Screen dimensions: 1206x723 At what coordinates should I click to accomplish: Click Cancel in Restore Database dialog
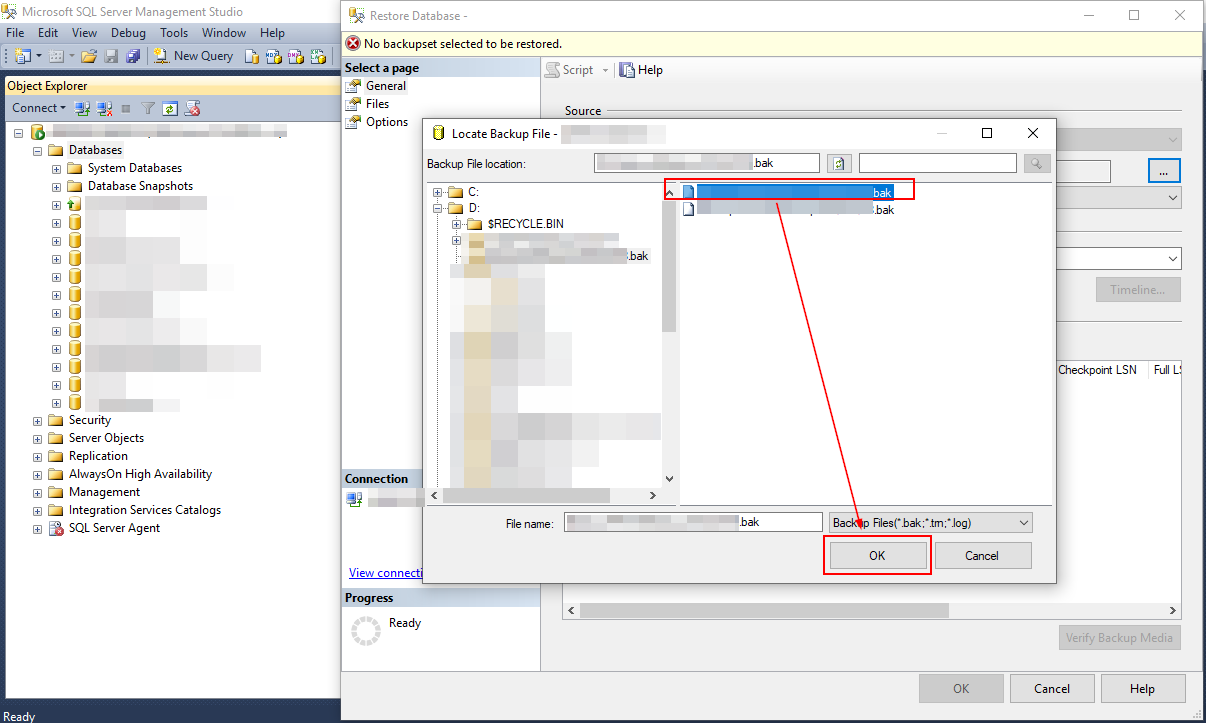1052,688
